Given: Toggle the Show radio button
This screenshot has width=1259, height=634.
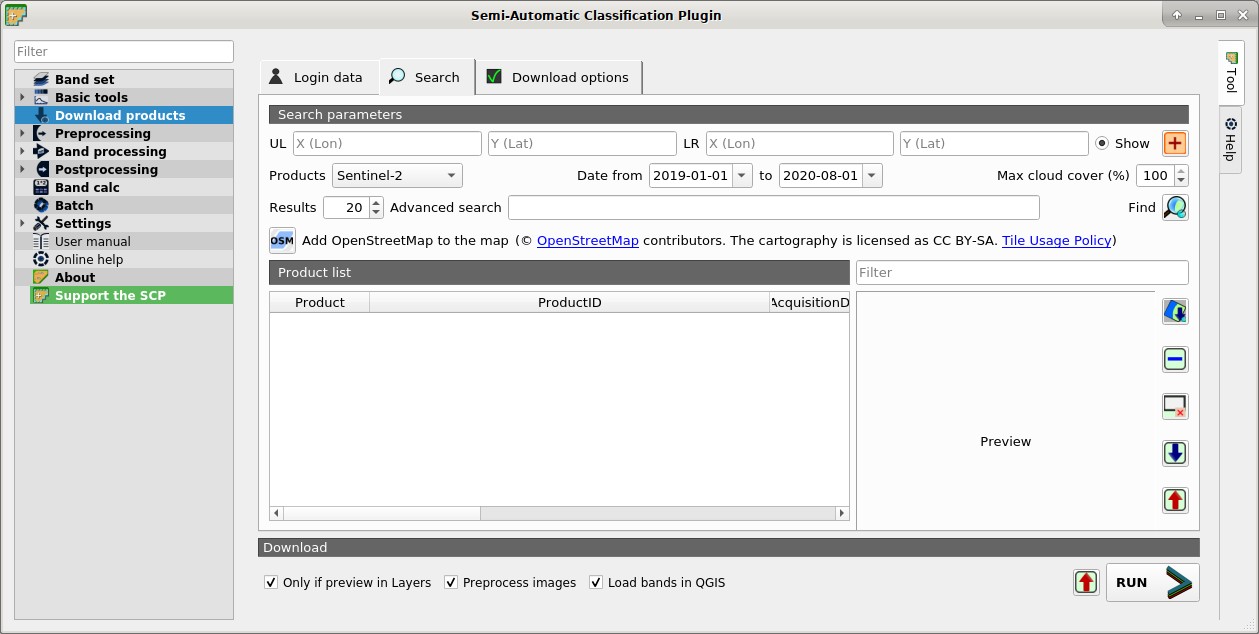Looking at the screenshot, I should point(1102,143).
